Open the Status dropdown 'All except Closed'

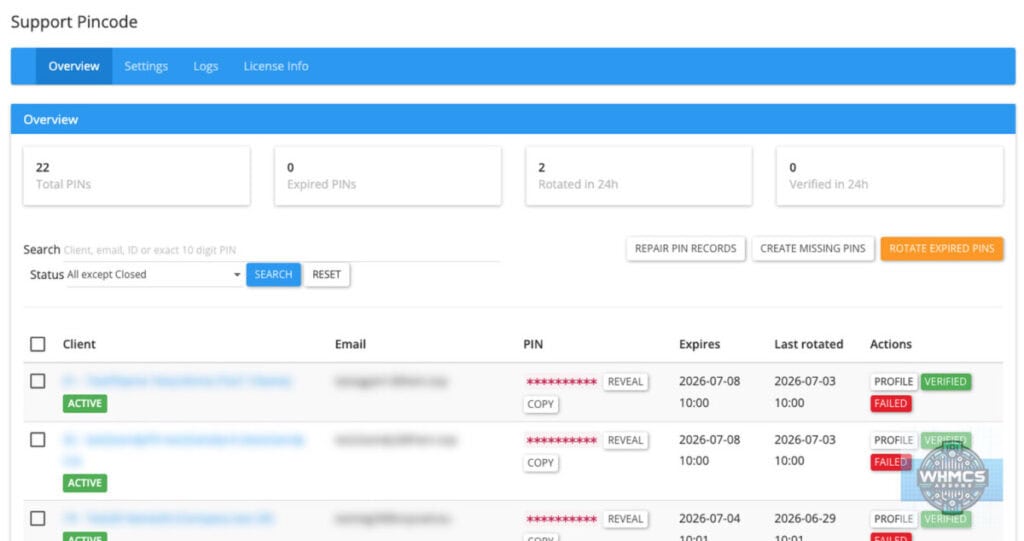pyautogui.click(x=154, y=274)
